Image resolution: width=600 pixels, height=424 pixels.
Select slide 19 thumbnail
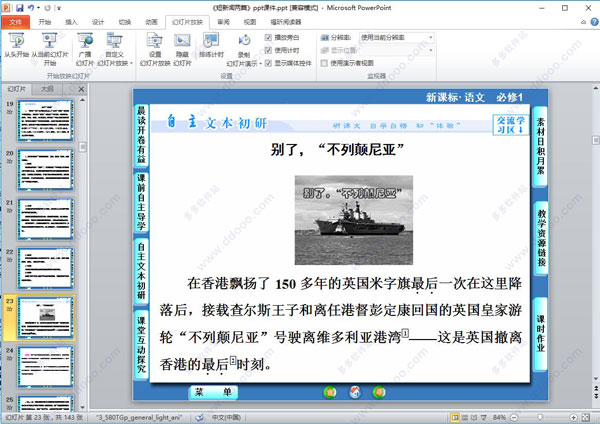tap(45, 120)
